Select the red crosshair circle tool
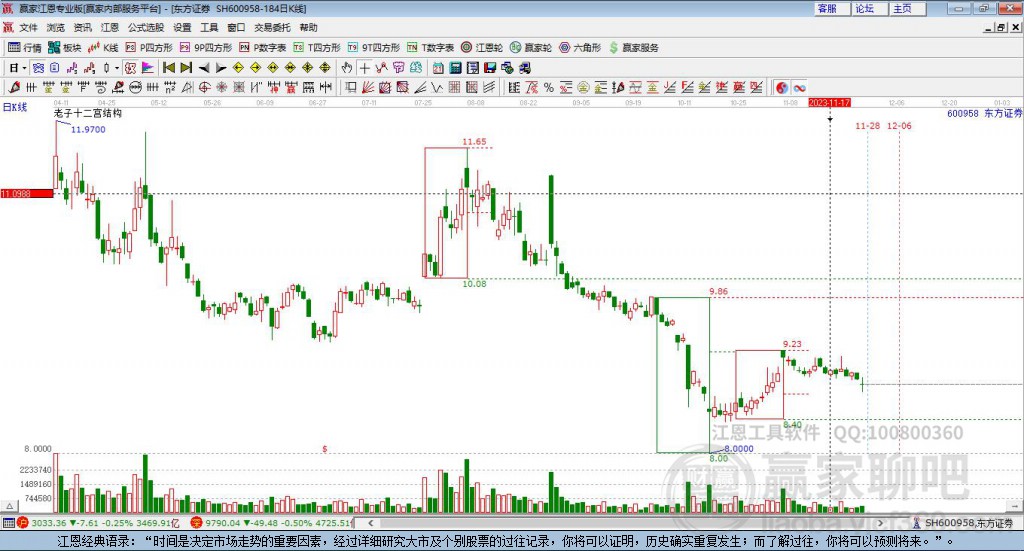The width and height of the screenshot is (1024, 551). (204, 87)
